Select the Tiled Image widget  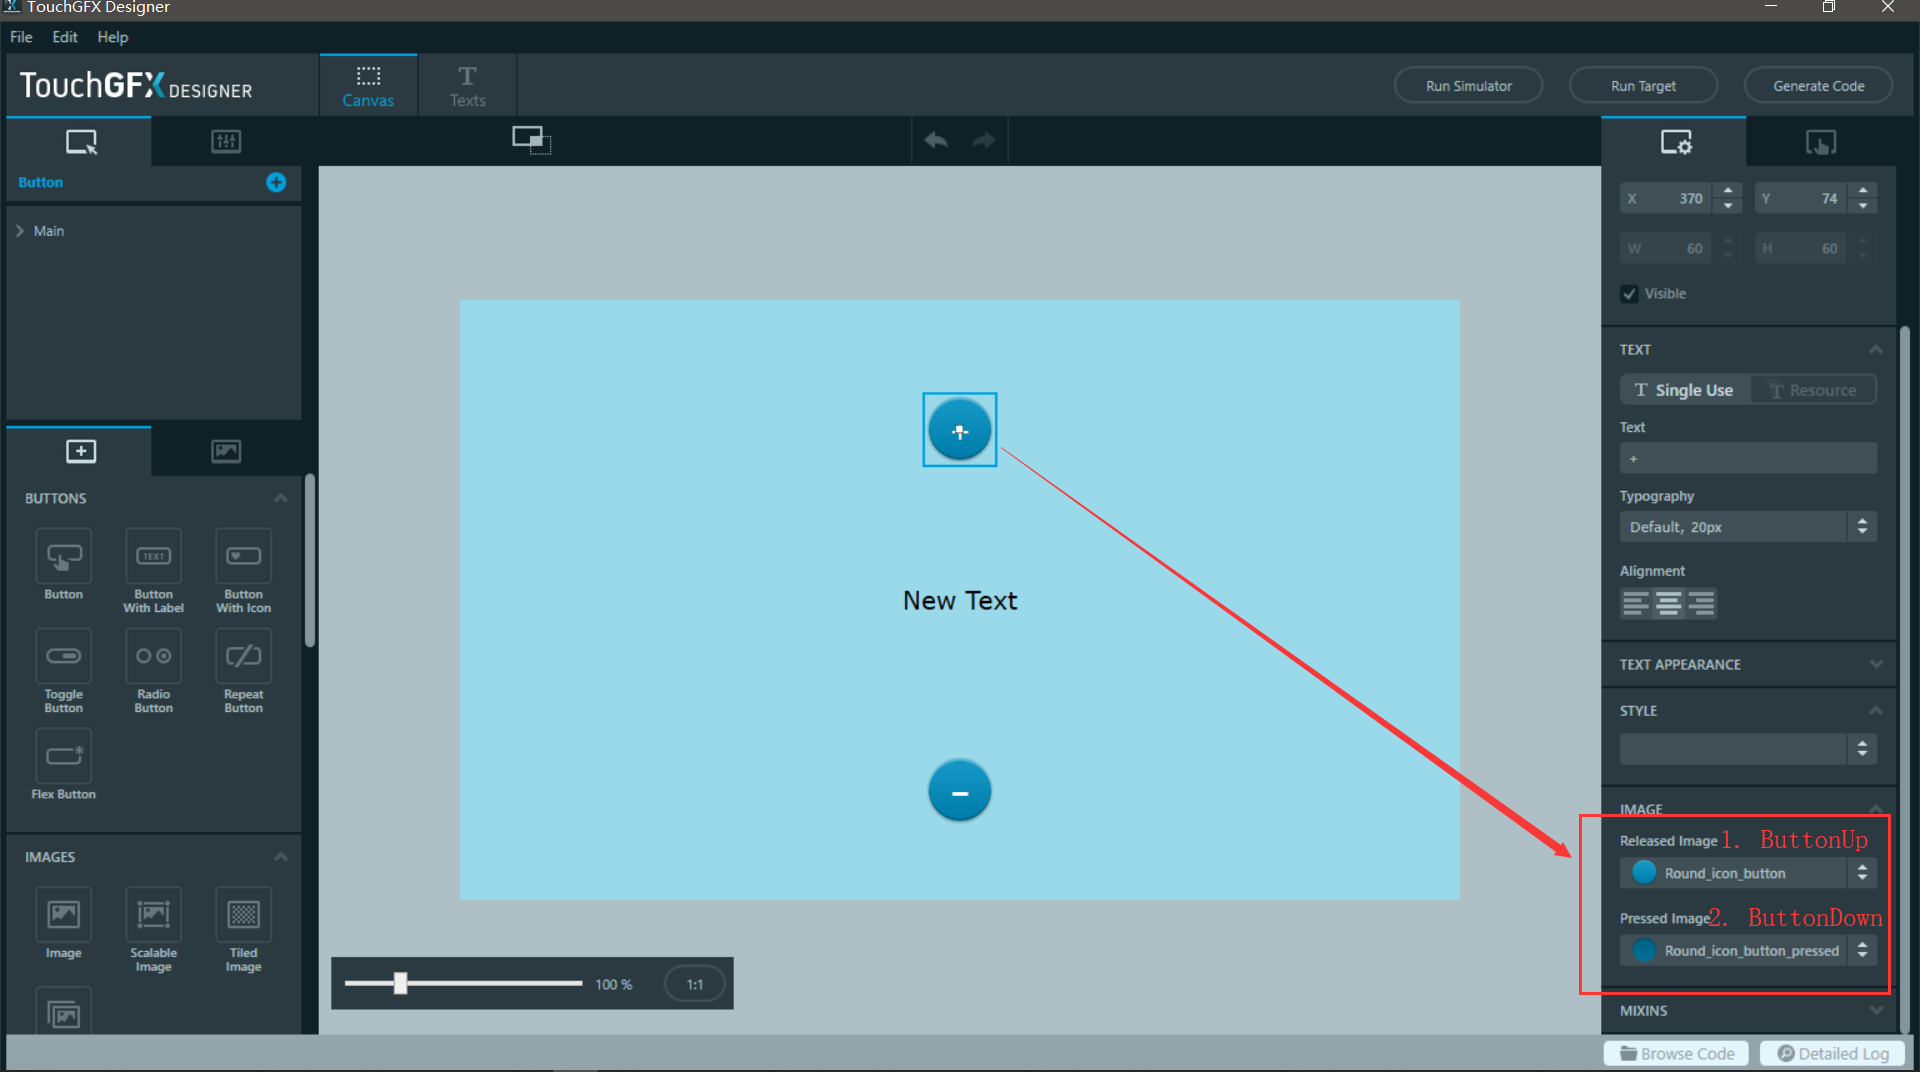(243, 930)
